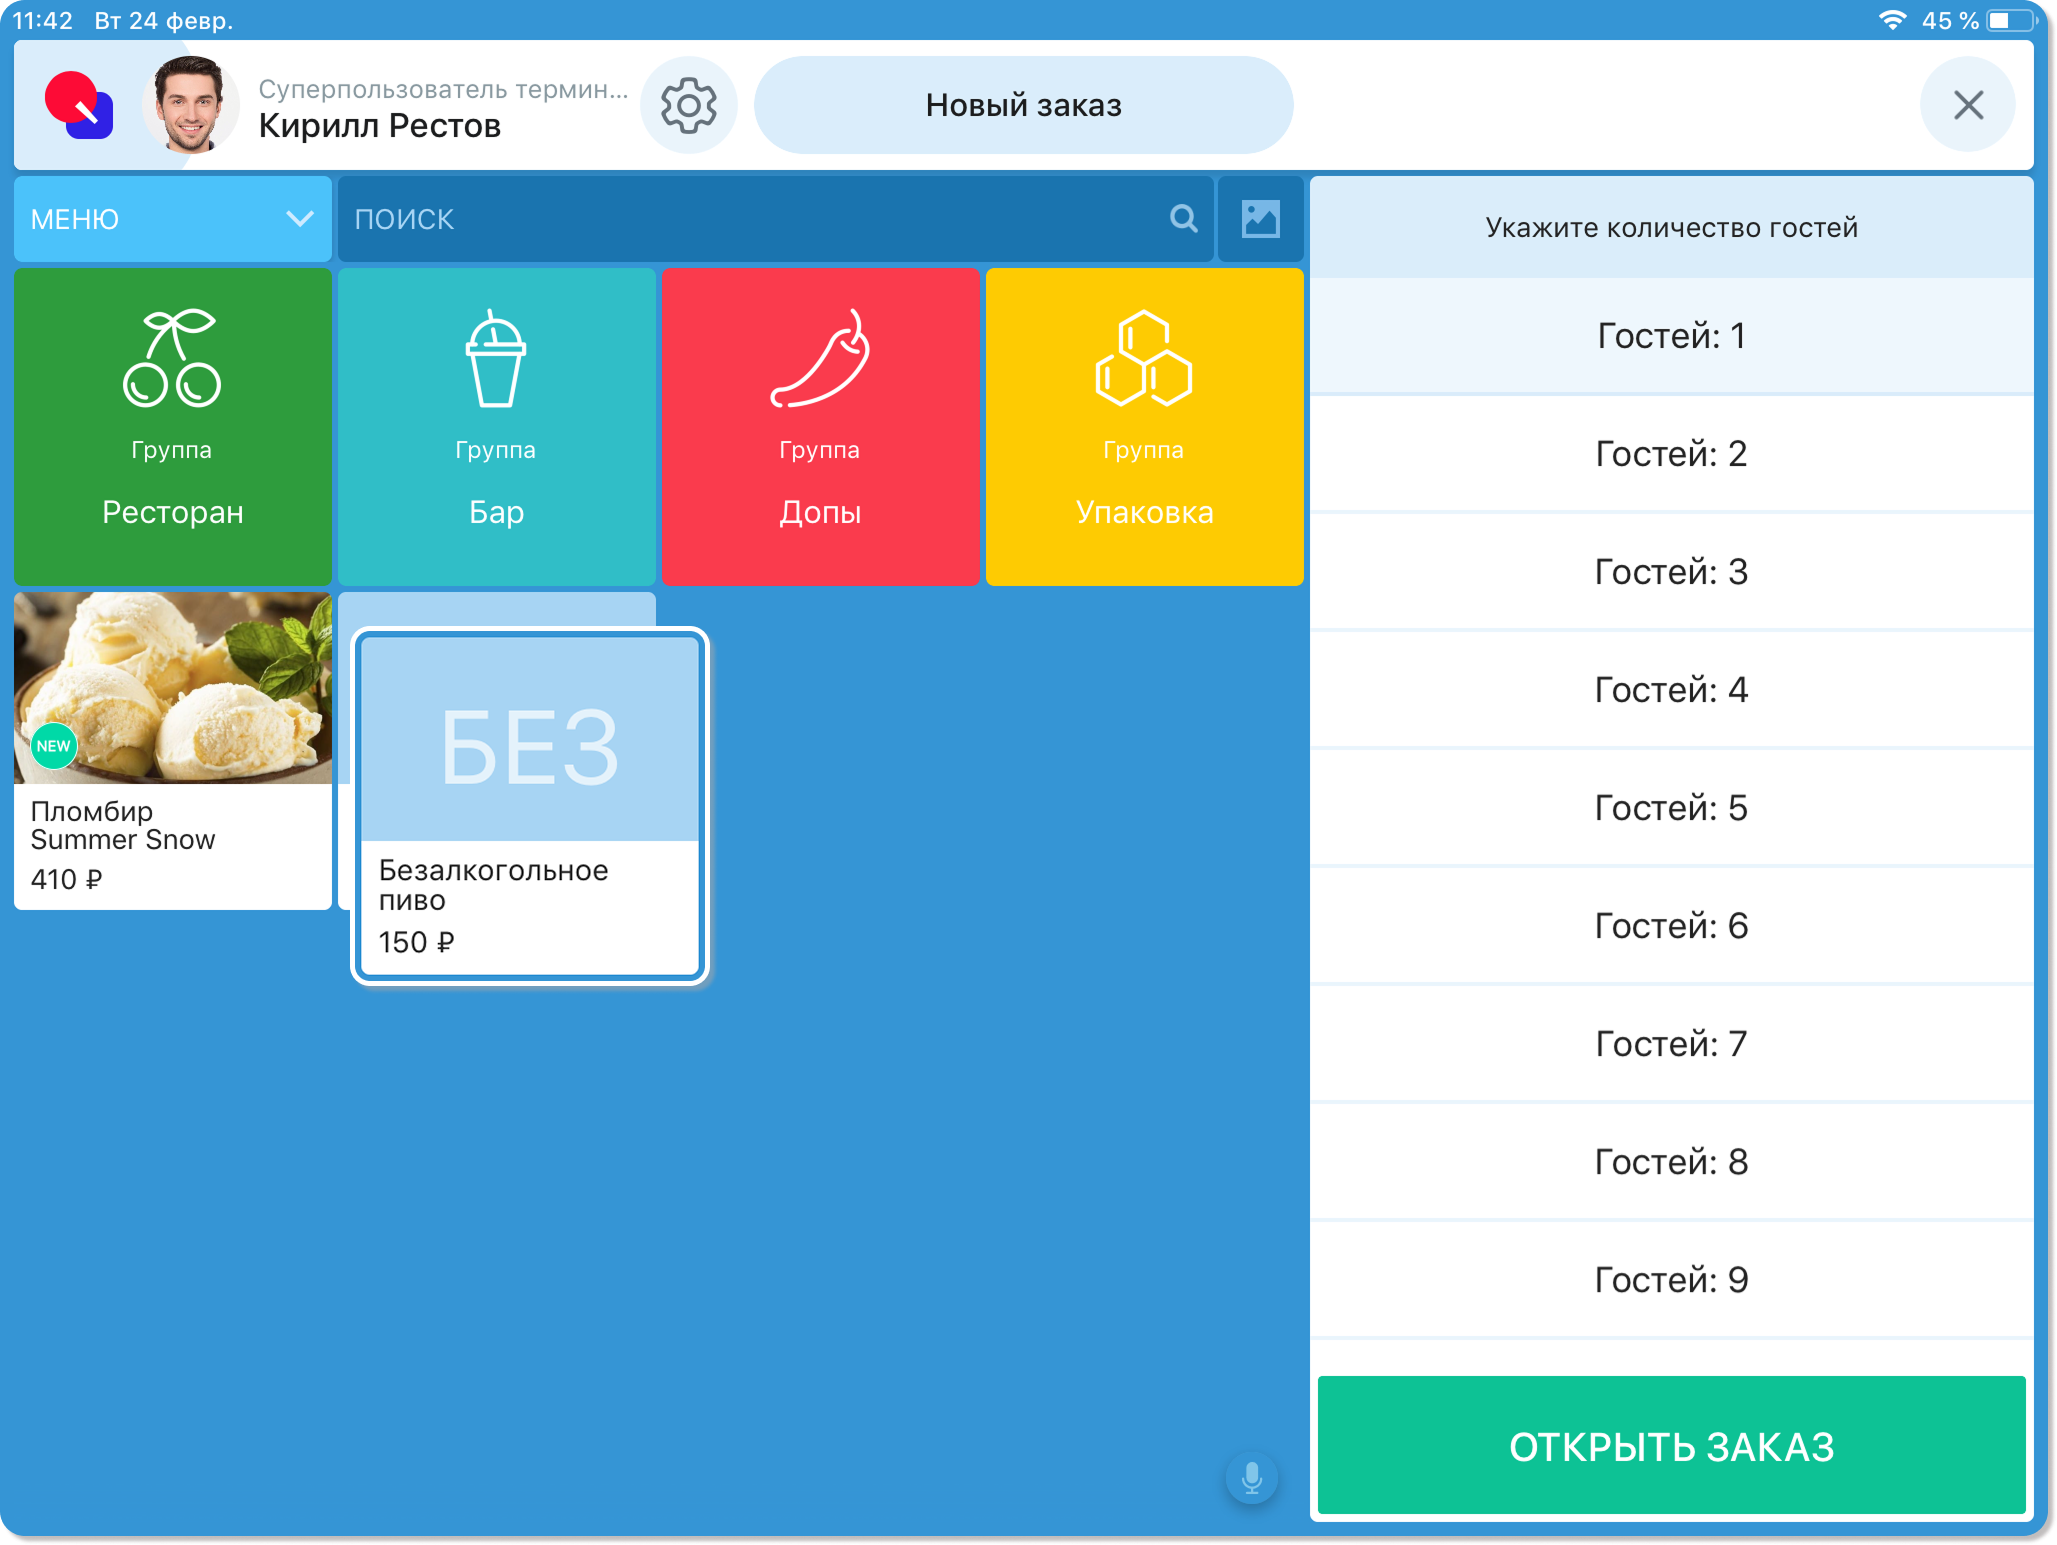Toggle picture view mode icon
This screenshot has width=2057, height=1545.
tap(1260, 219)
